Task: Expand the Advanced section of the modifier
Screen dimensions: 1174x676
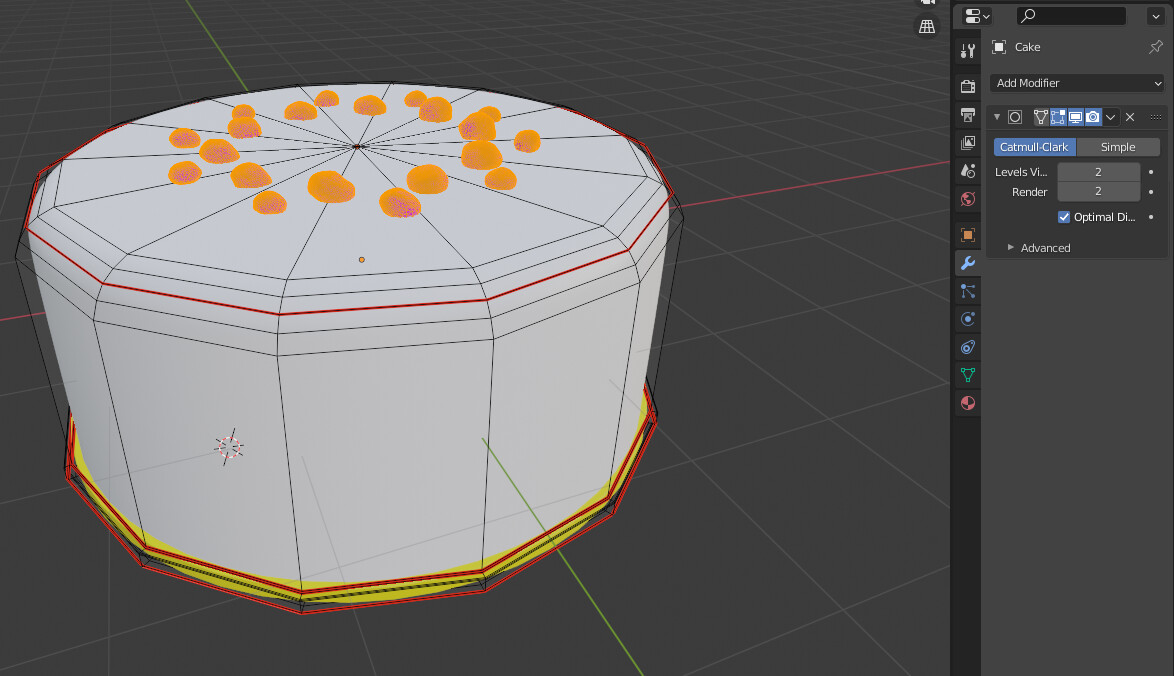Action: (x=1045, y=248)
